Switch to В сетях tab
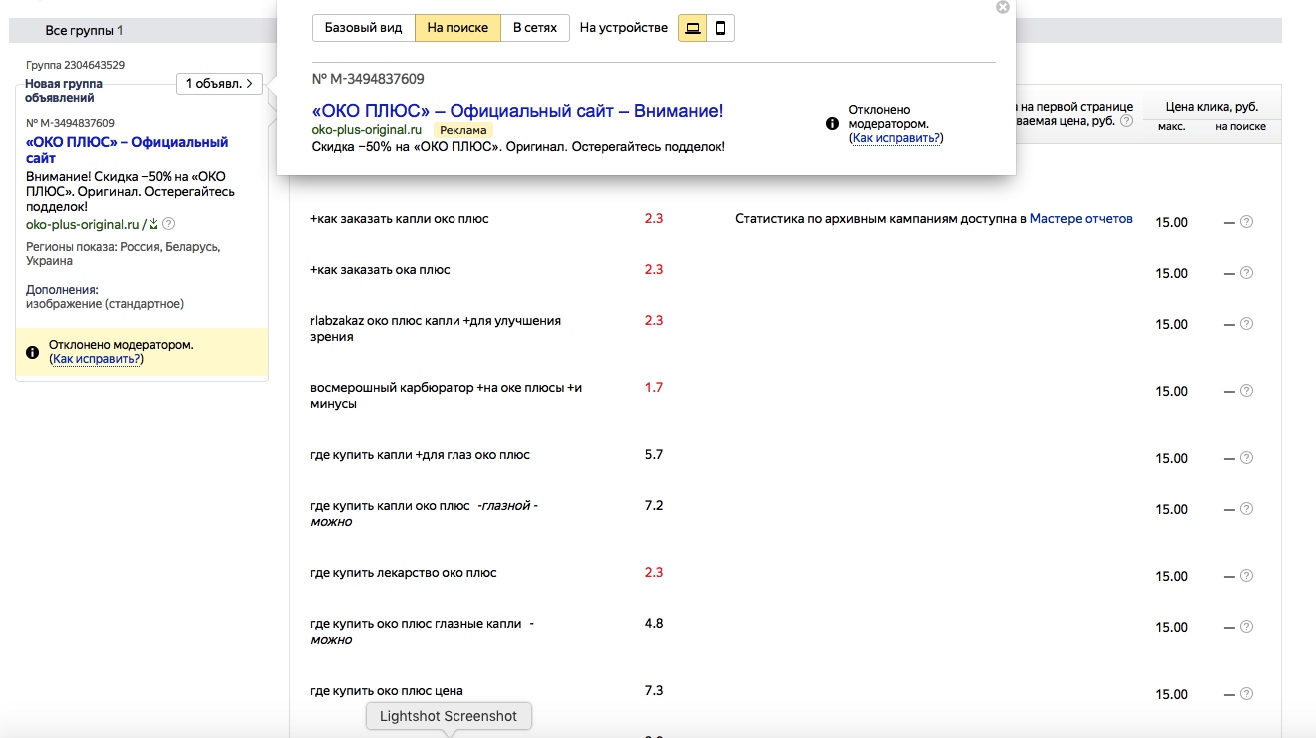The height and width of the screenshot is (738, 1316). pos(535,28)
